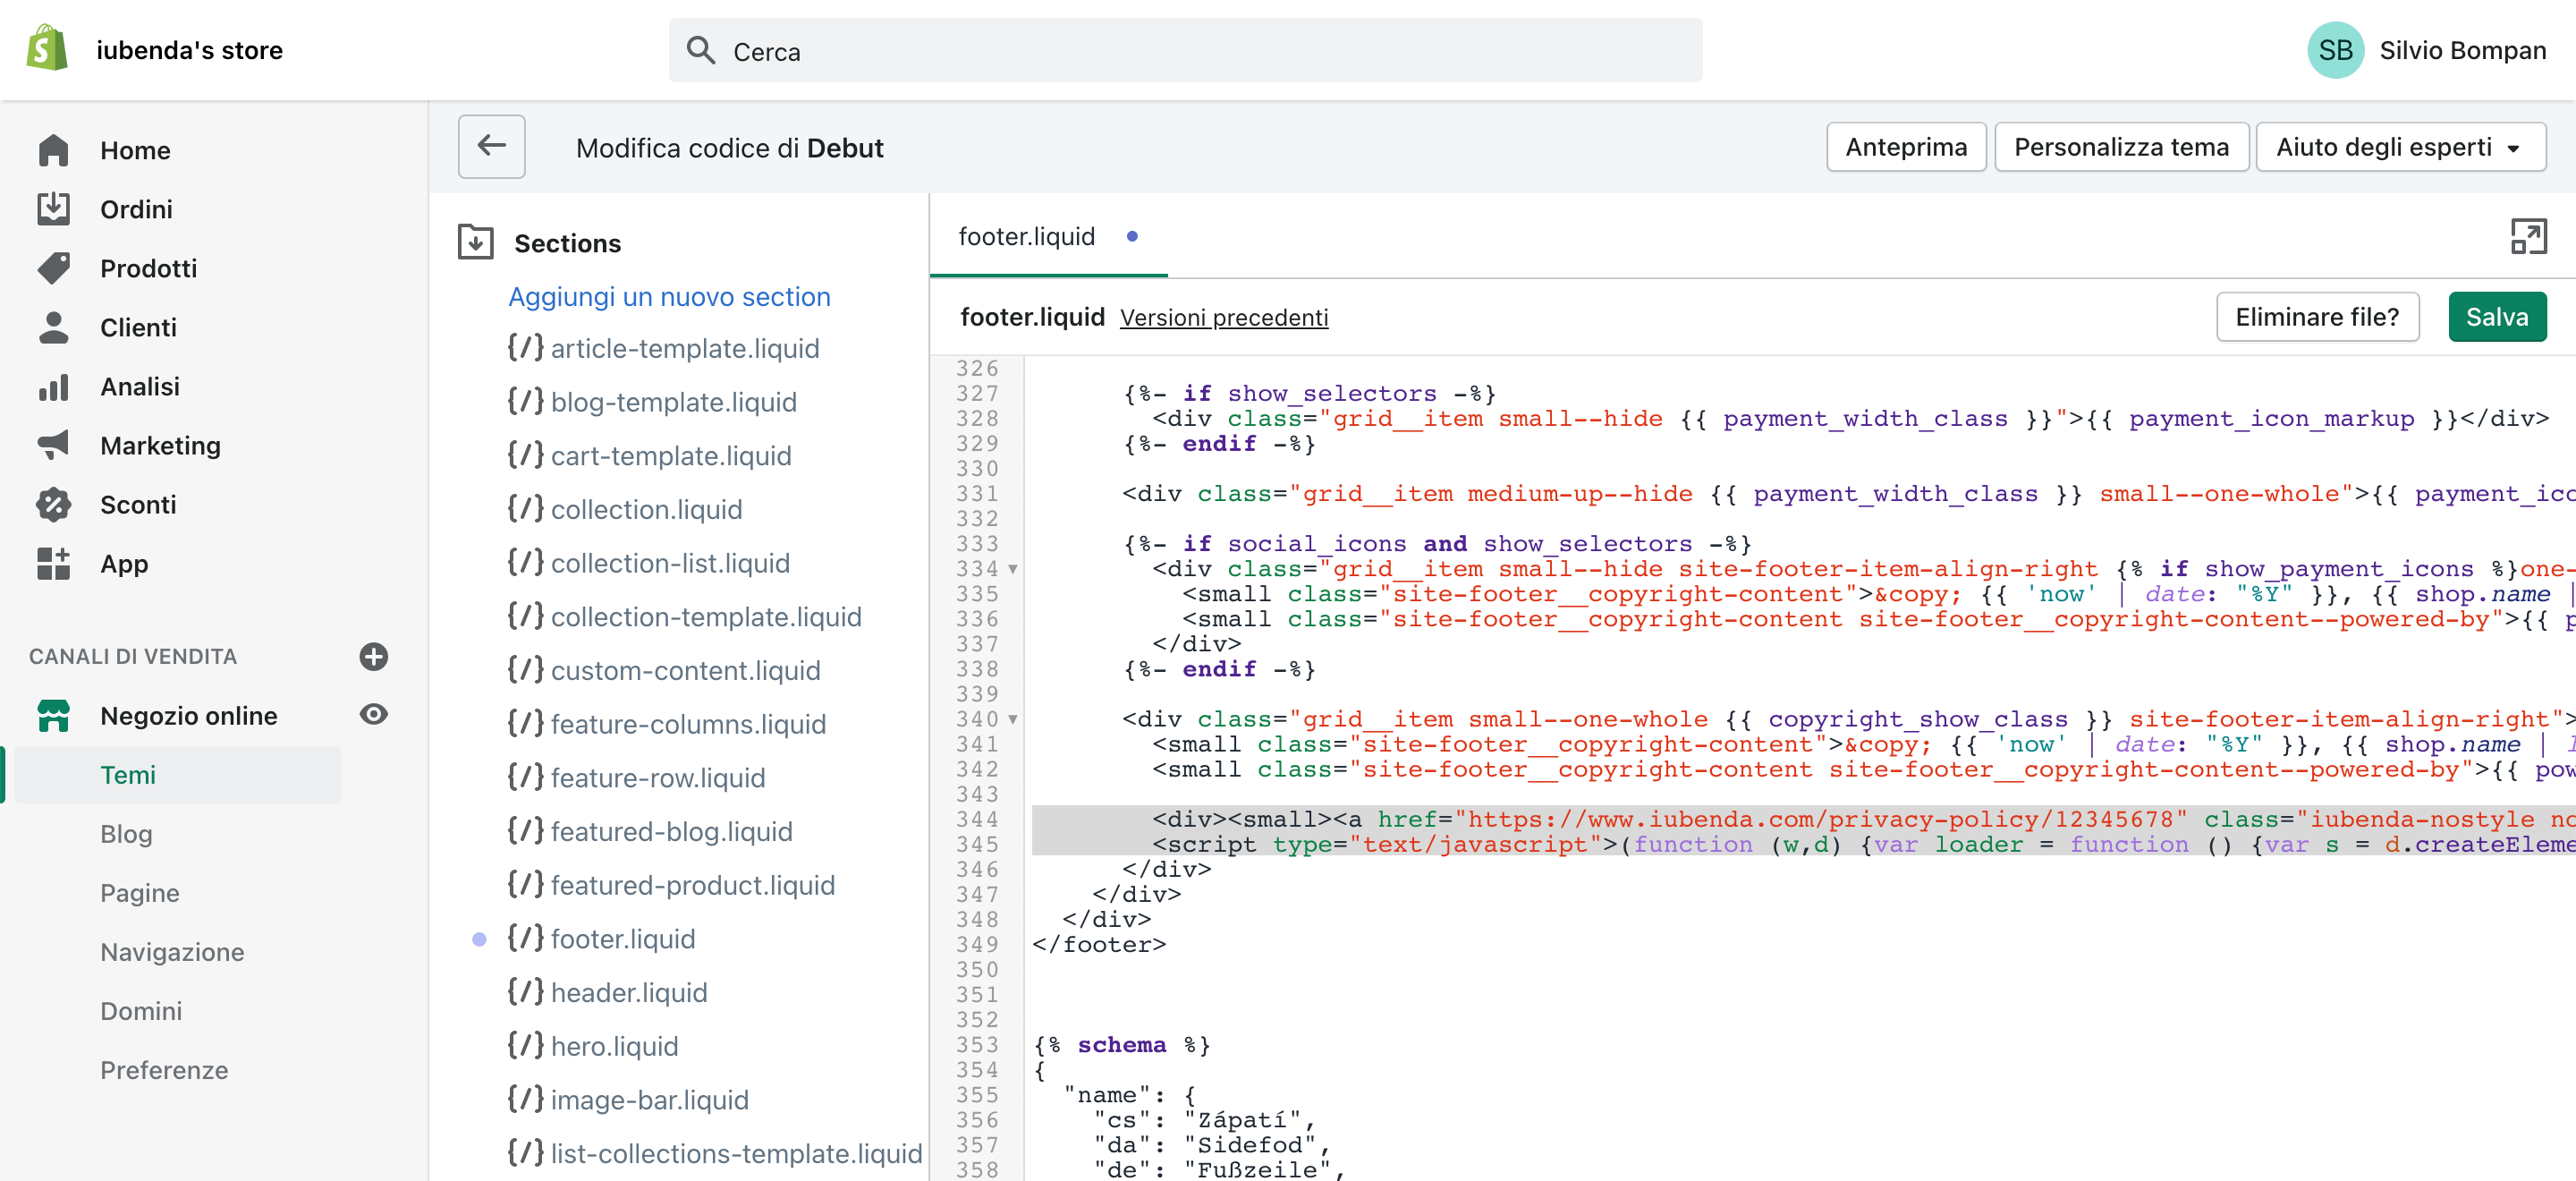
Task: Open the App section
Action: tap(123, 563)
